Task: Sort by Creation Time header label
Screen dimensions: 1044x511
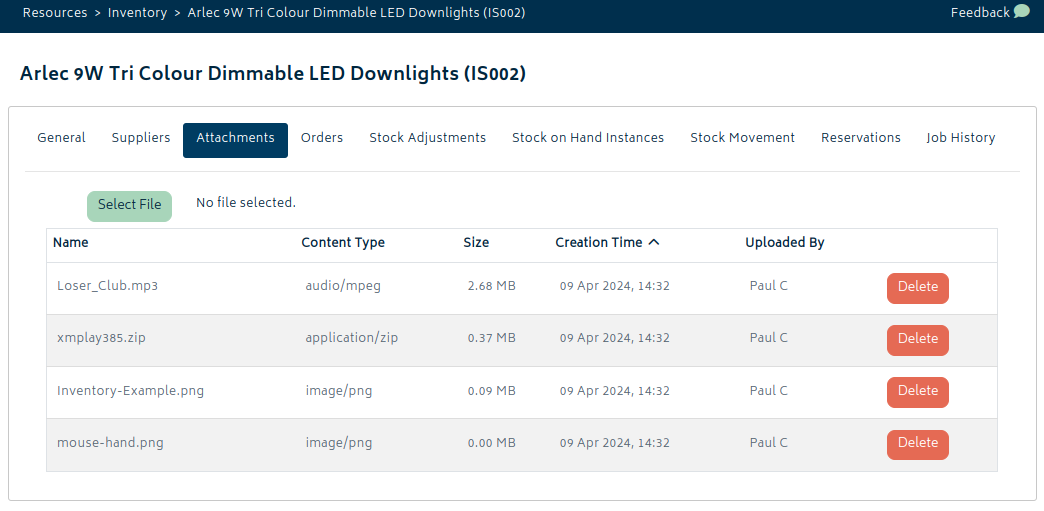Action: pos(599,243)
